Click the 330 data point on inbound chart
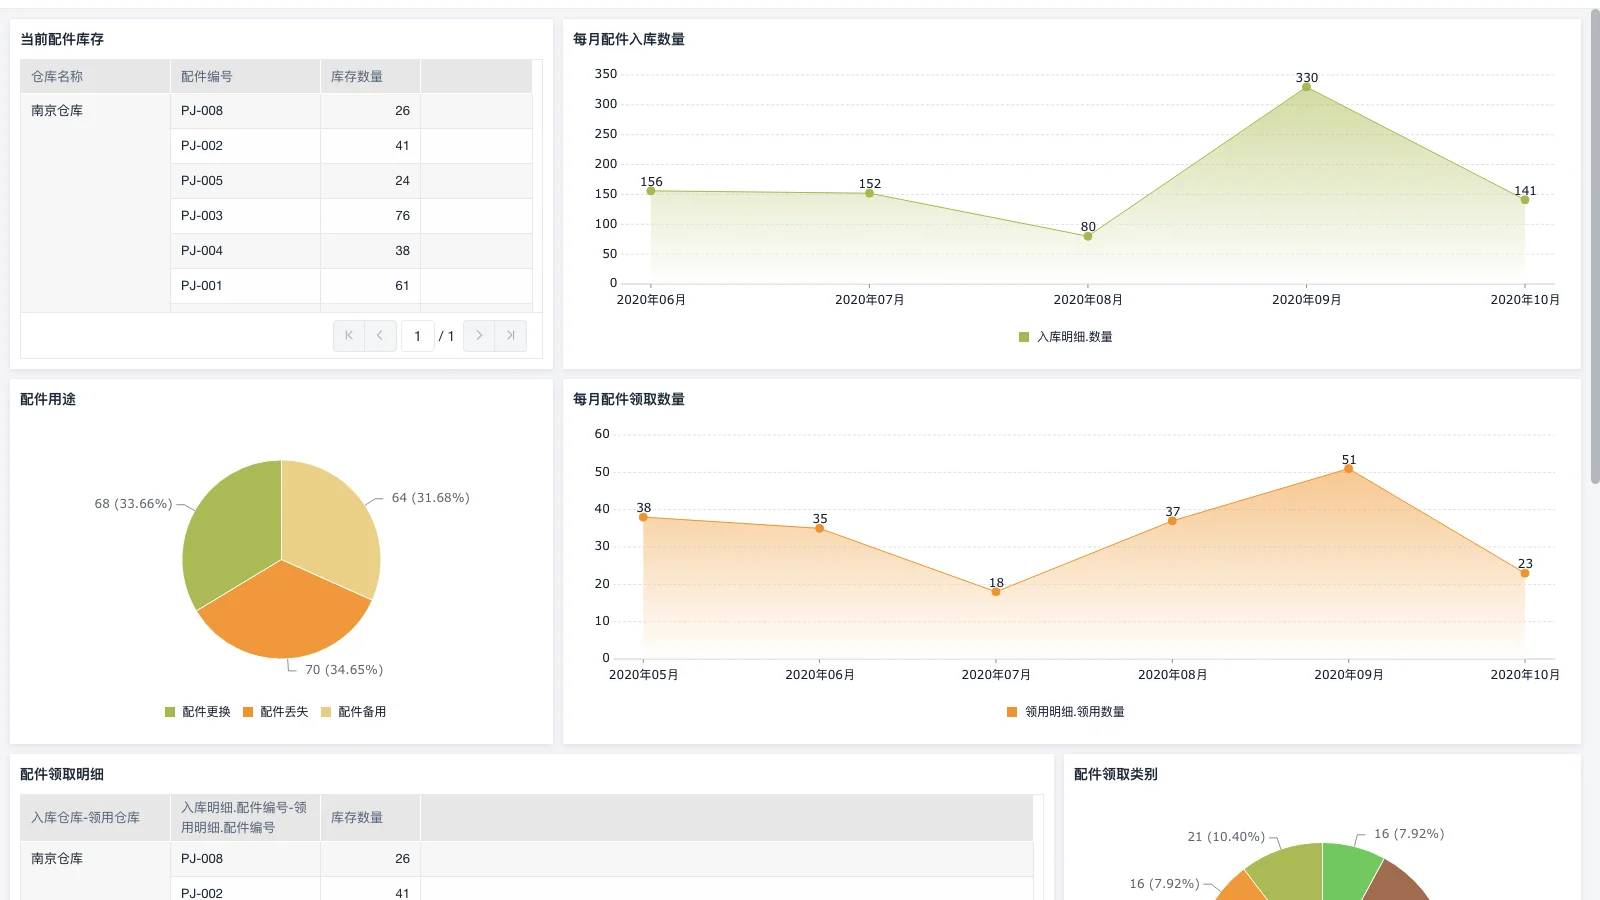 coord(1306,87)
